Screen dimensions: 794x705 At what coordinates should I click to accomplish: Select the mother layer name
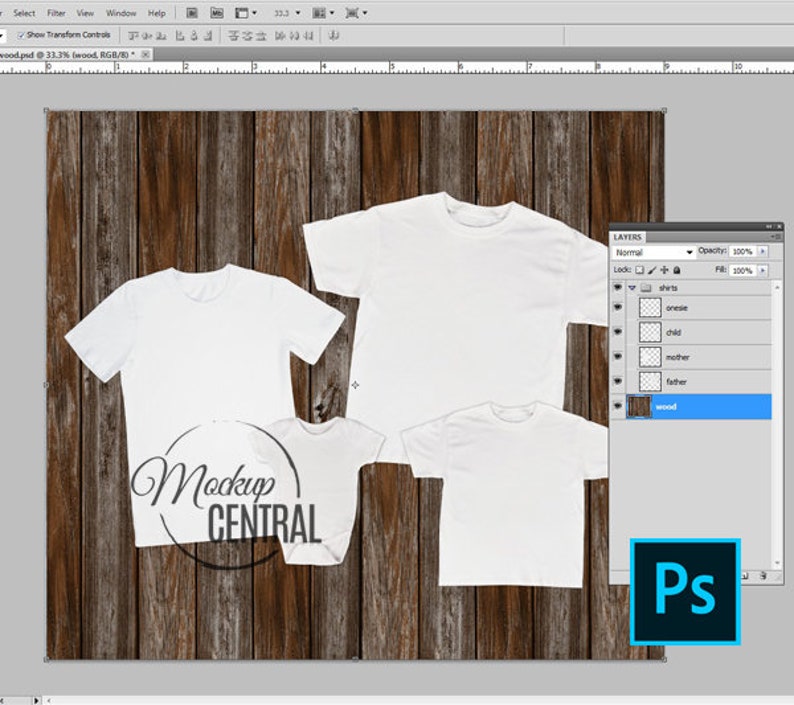[x=678, y=357]
